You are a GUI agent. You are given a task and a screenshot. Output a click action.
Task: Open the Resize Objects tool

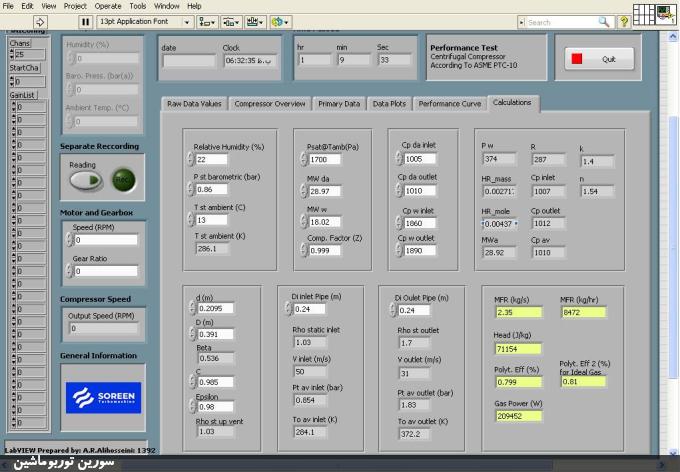(255, 21)
